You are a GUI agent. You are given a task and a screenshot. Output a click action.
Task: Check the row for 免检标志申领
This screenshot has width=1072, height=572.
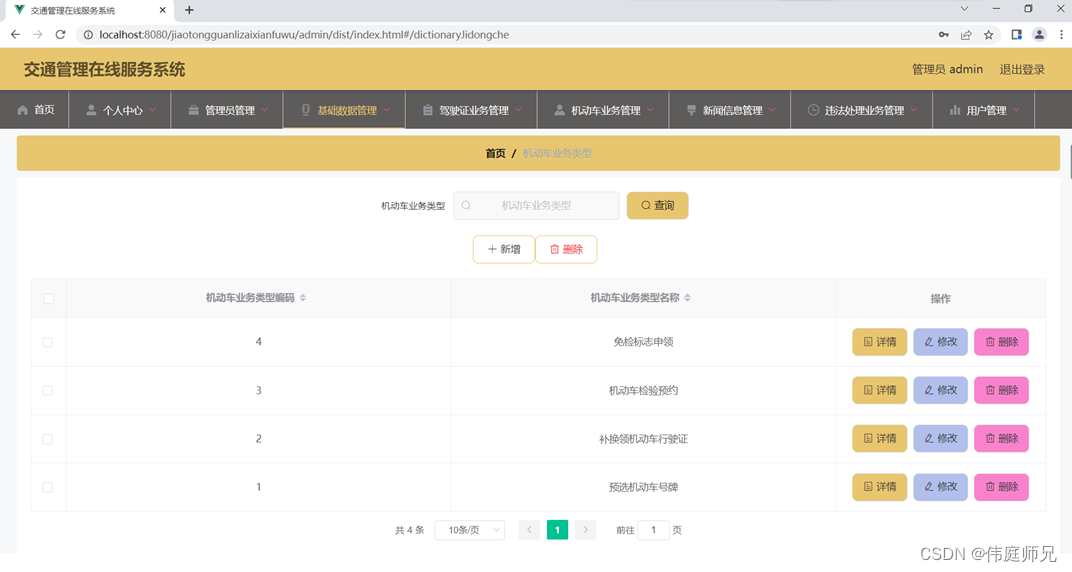click(x=47, y=342)
